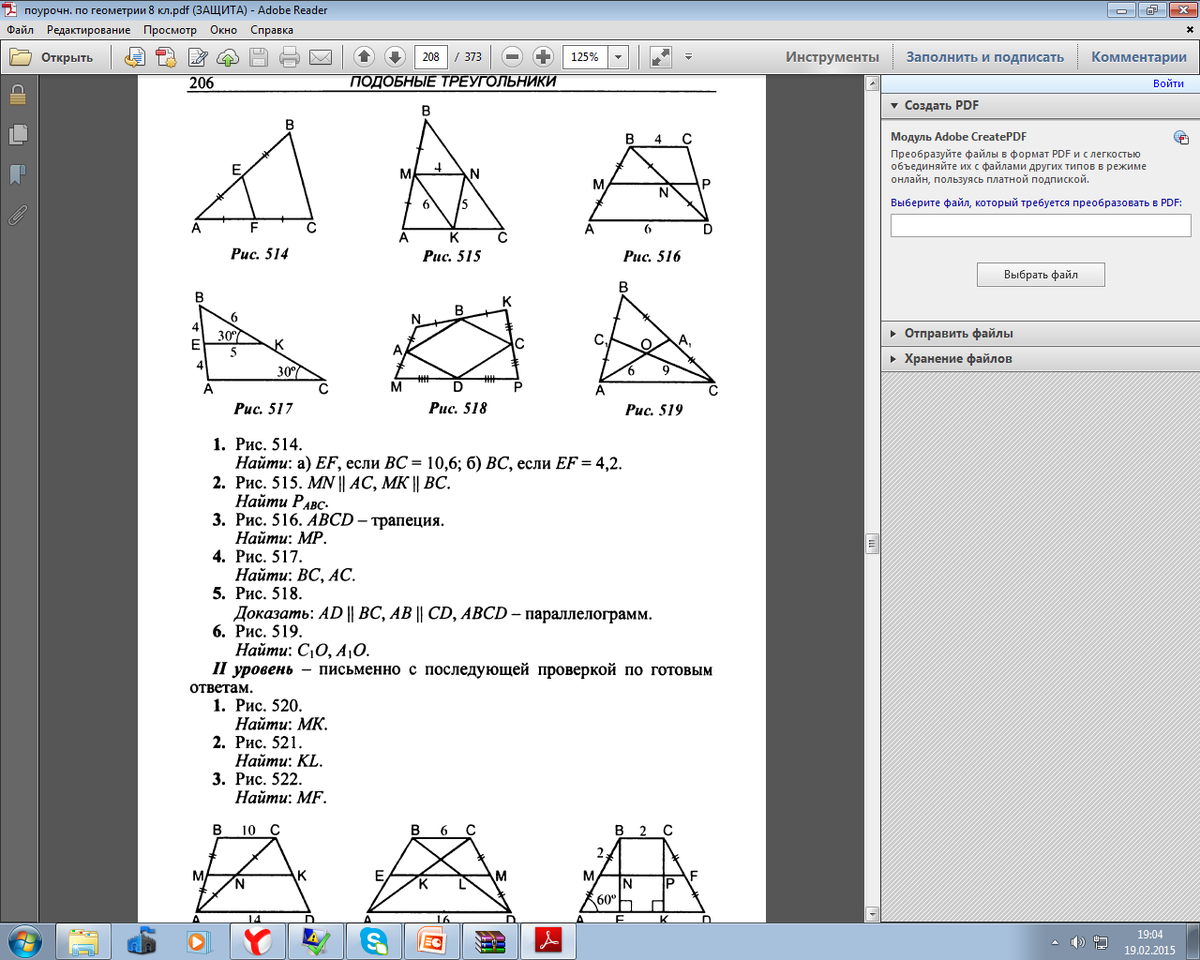Click the print file icon

point(290,57)
